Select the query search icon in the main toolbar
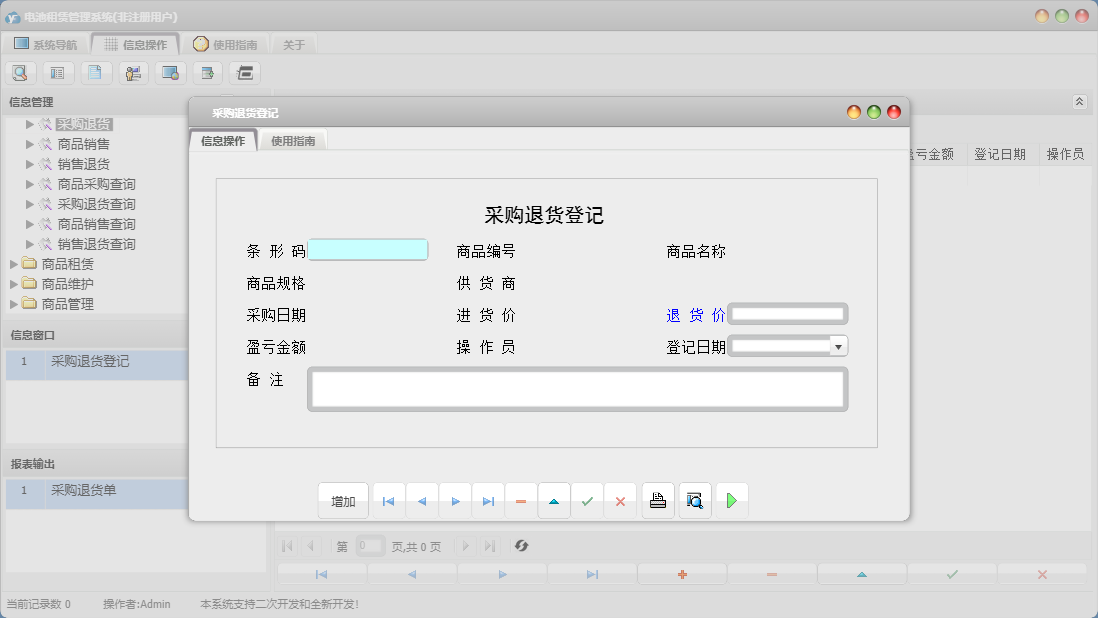This screenshot has width=1098, height=618. pyautogui.click(x=20, y=72)
